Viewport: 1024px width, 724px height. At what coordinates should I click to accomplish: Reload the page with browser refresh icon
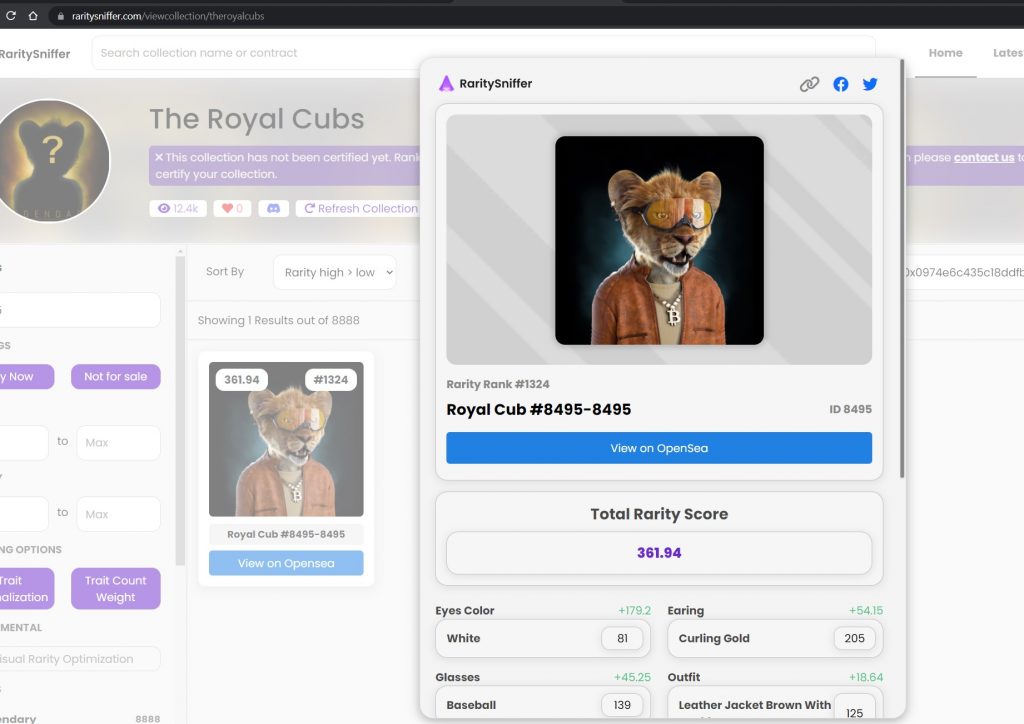10,16
